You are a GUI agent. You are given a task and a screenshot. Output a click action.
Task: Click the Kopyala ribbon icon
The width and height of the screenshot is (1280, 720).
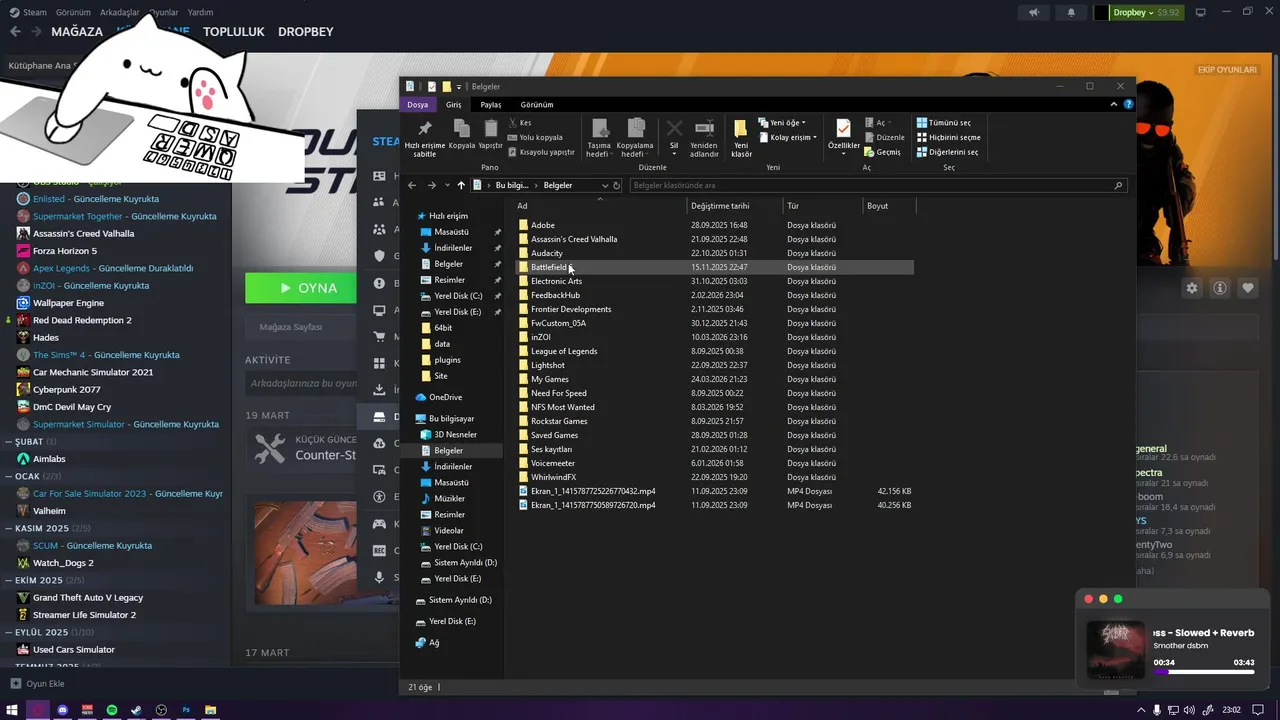coord(462,134)
